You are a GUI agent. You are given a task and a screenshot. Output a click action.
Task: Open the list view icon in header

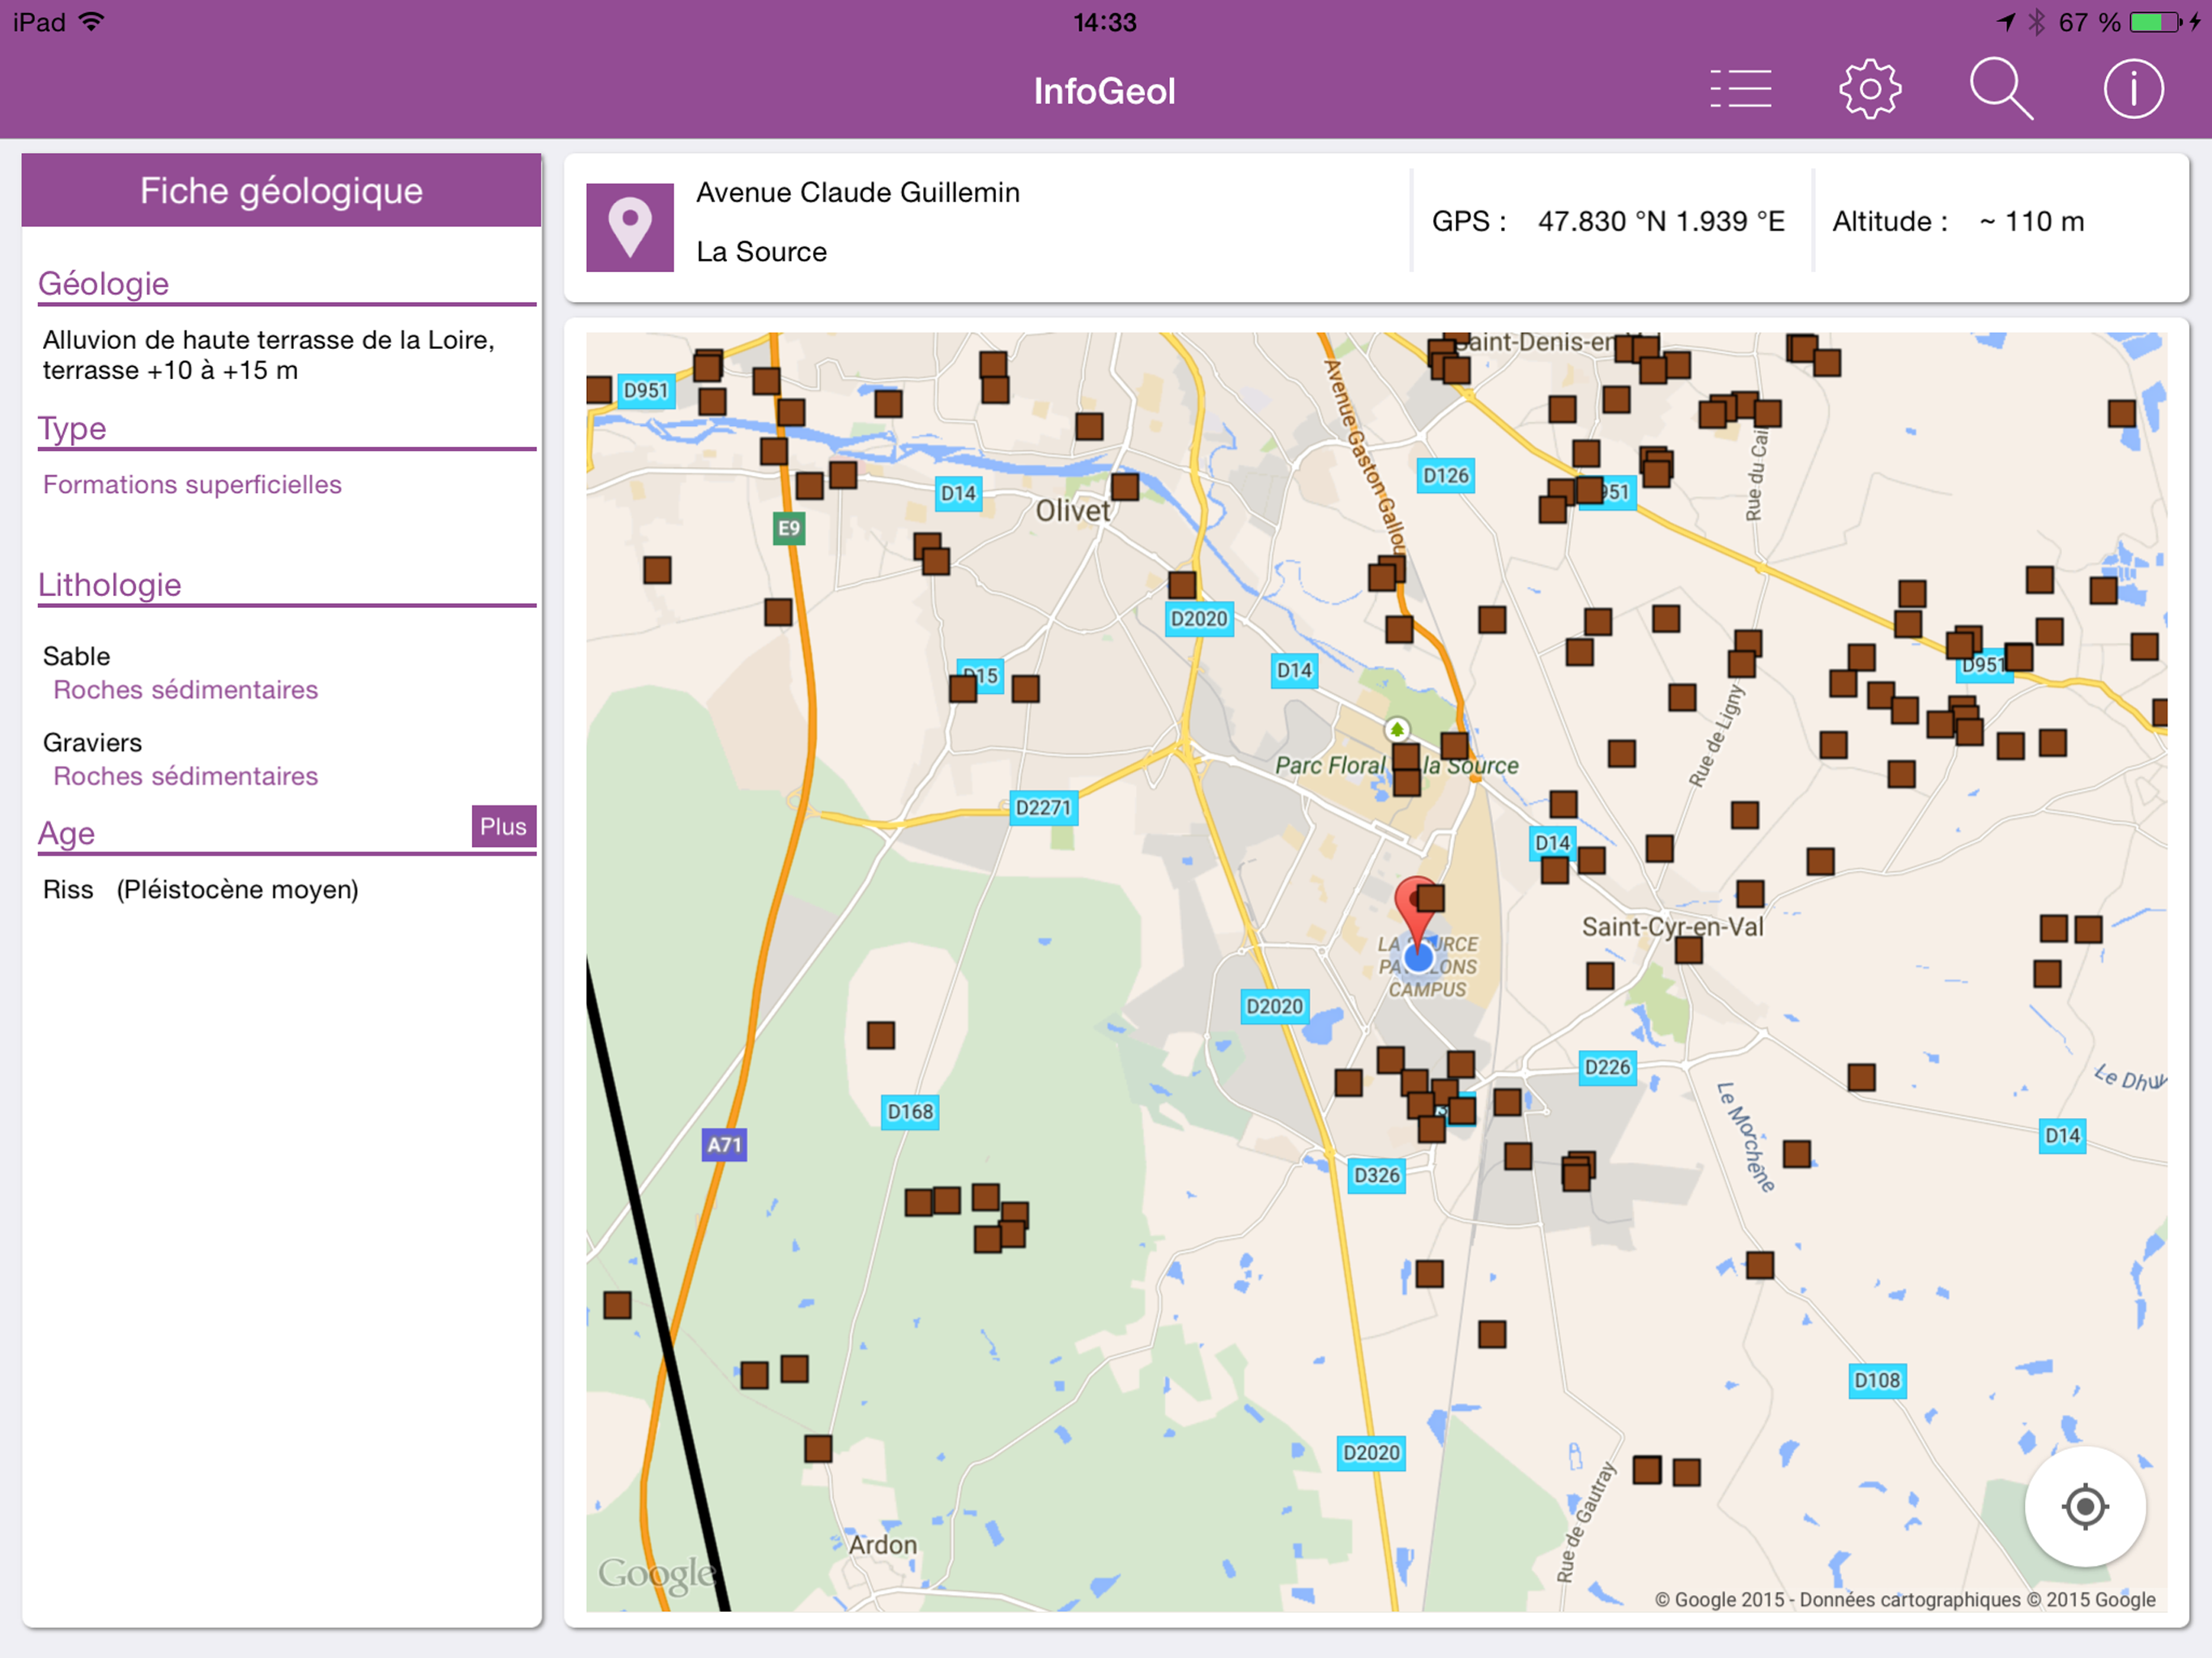point(1740,90)
